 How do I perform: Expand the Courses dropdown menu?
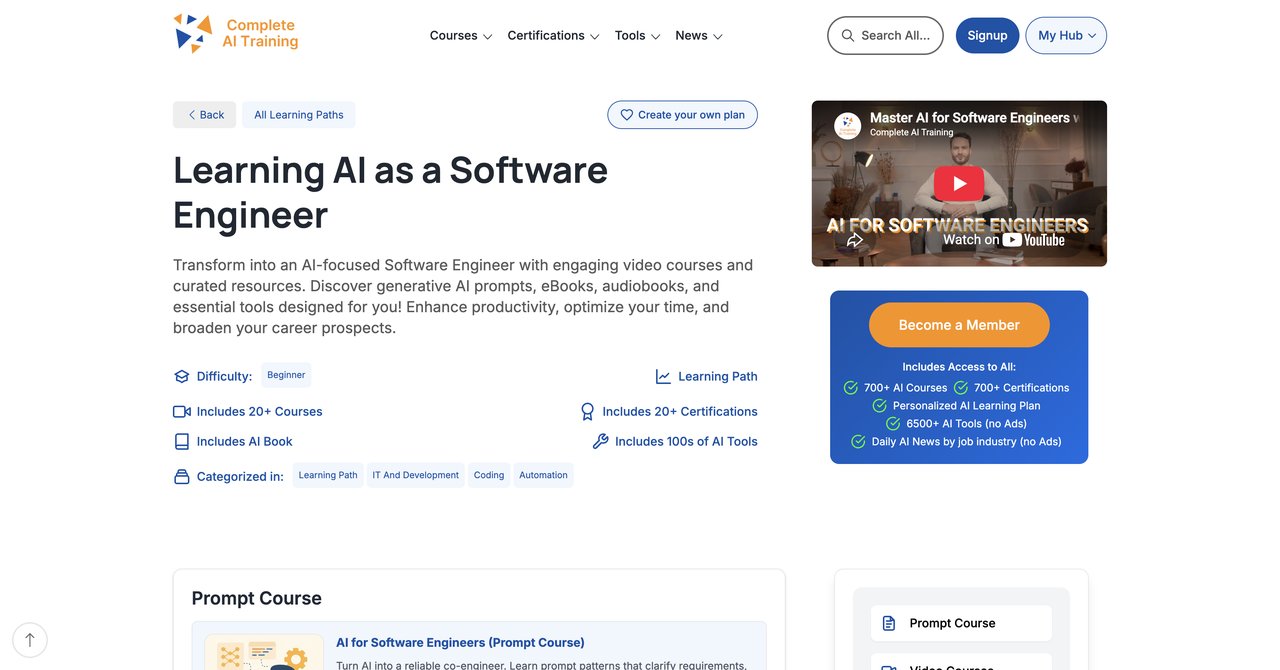(x=461, y=35)
